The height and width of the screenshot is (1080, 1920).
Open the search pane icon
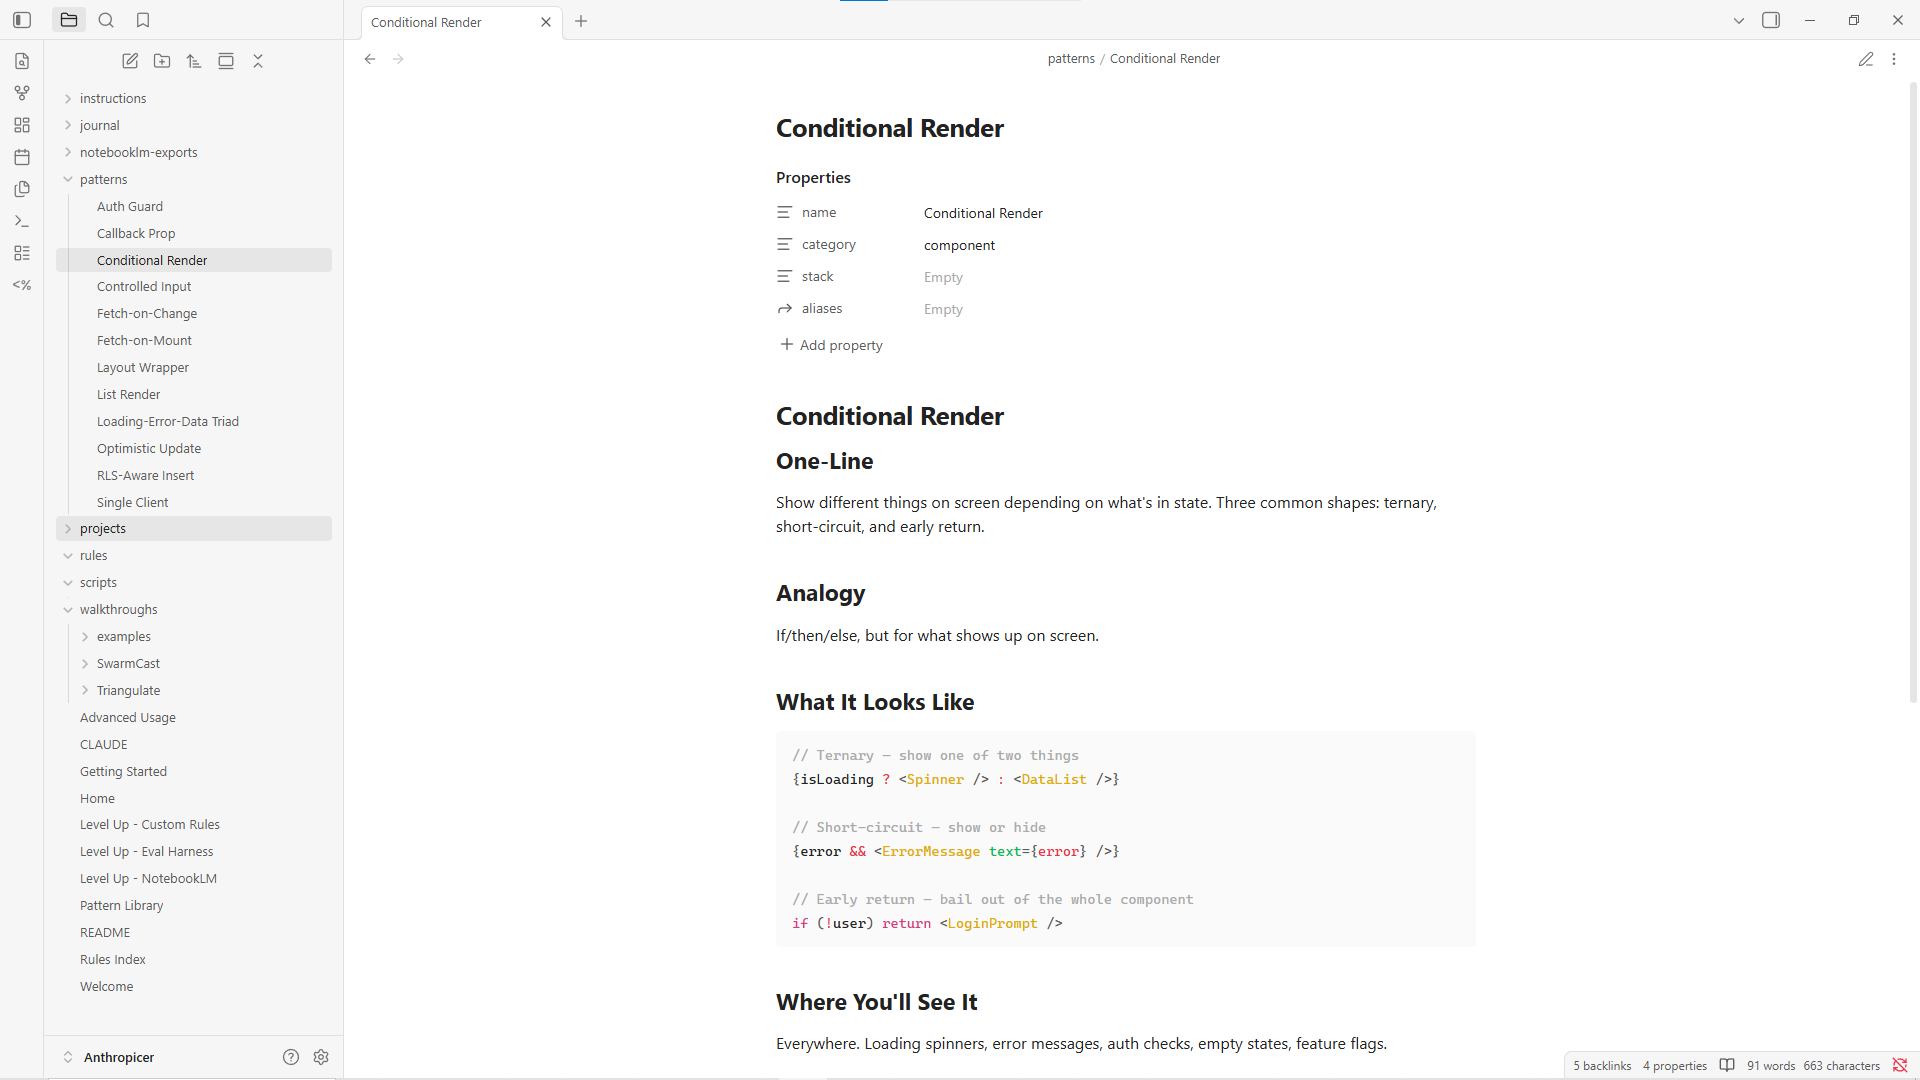tap(106, 20)
